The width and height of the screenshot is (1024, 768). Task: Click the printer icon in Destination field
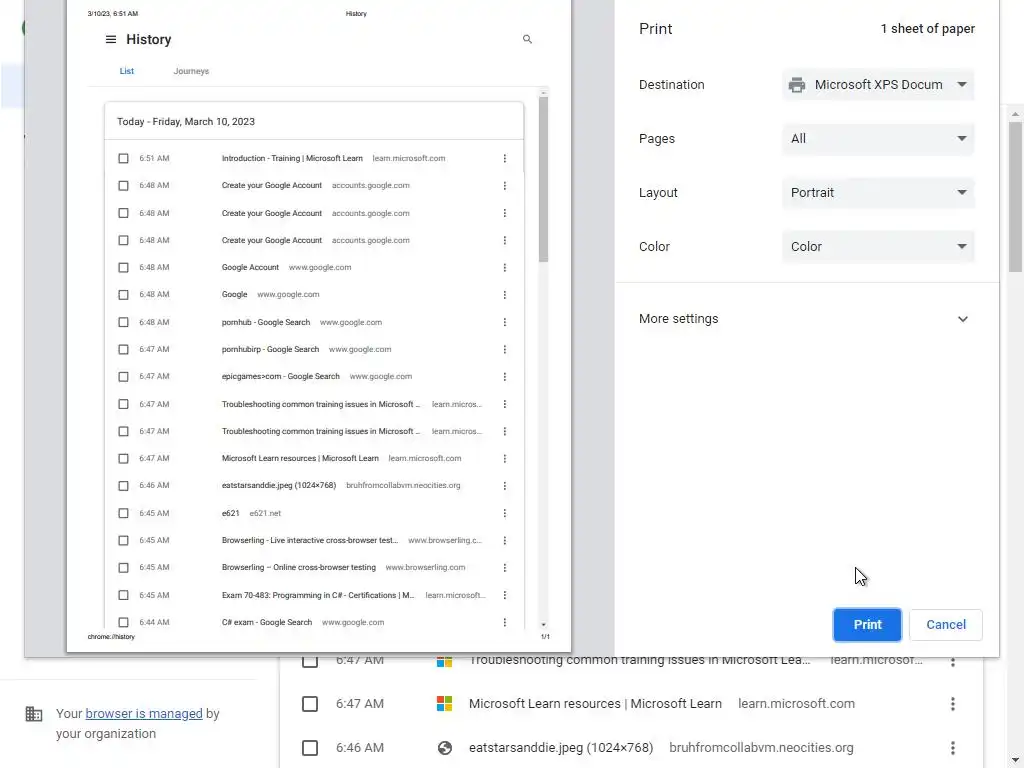coord(797,85)
